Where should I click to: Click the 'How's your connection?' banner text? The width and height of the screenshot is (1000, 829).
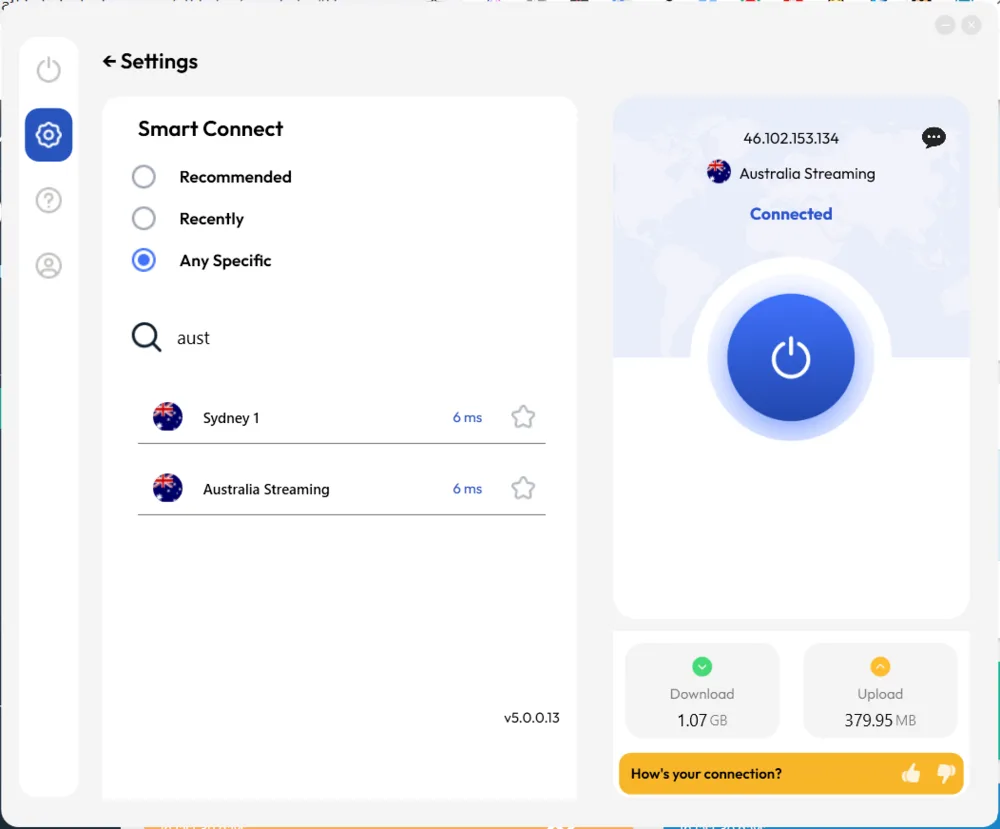[x=706, y=774]
